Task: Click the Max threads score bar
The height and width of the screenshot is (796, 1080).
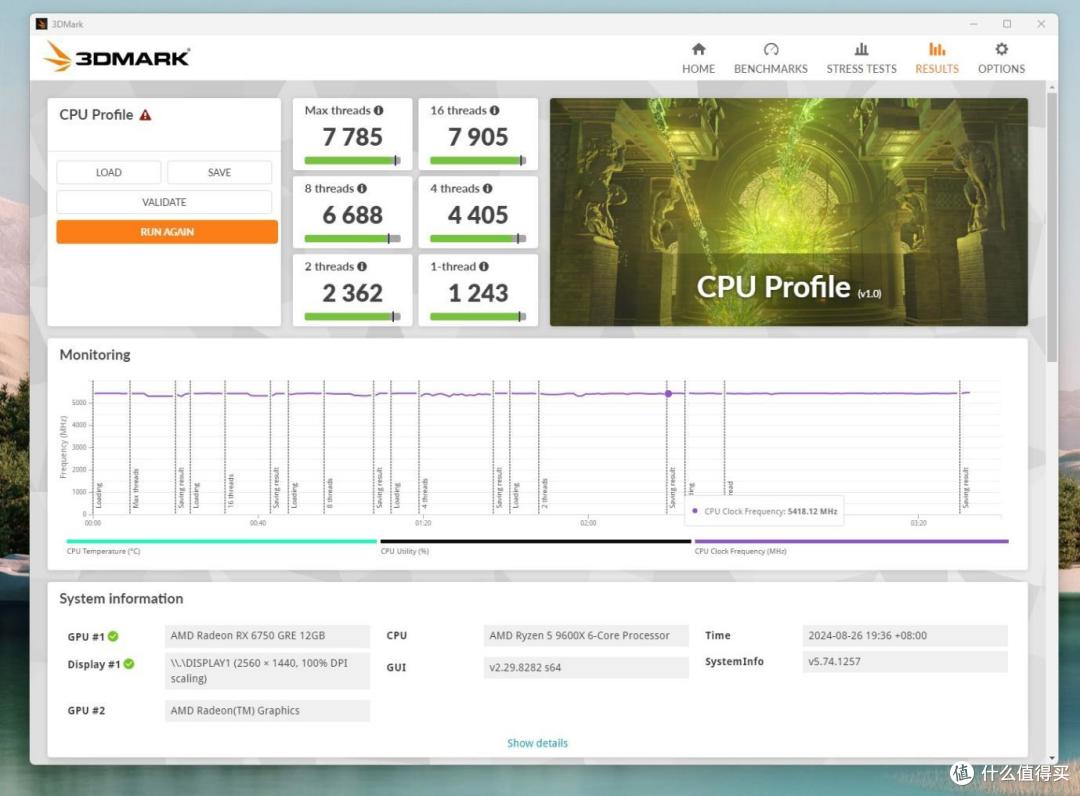Action: tap(352, 160)
